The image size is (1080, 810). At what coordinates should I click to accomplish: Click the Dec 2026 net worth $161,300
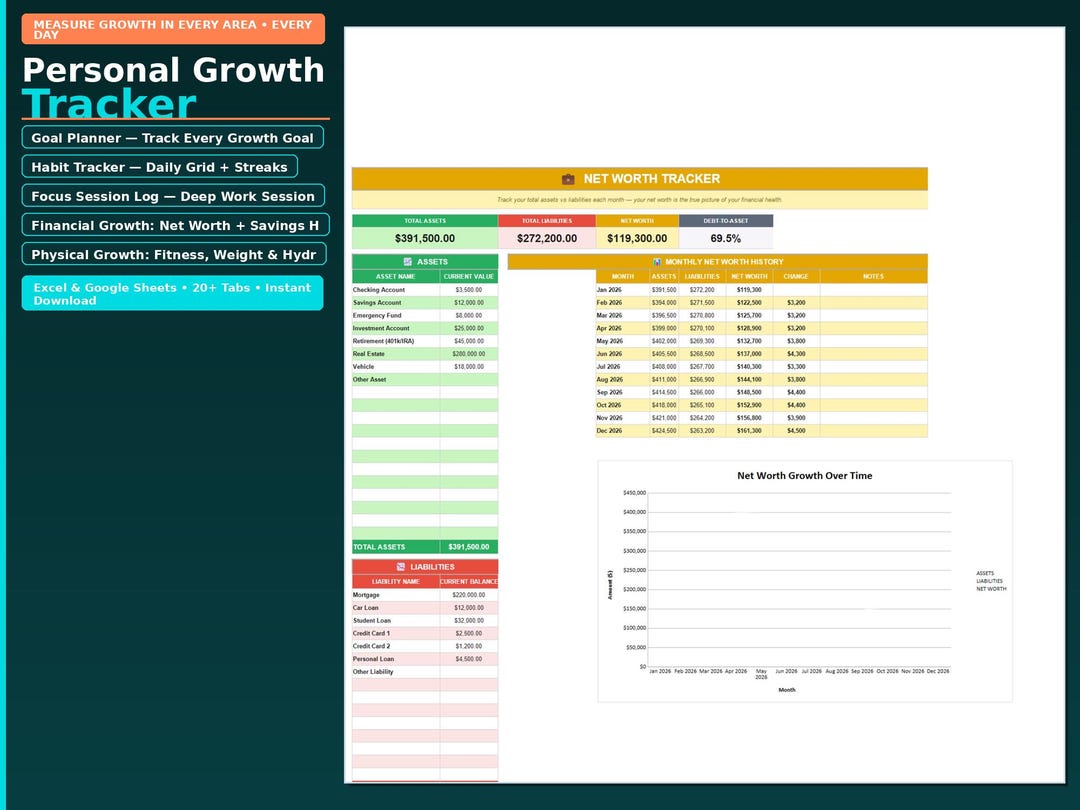click(x=749, y=431)
